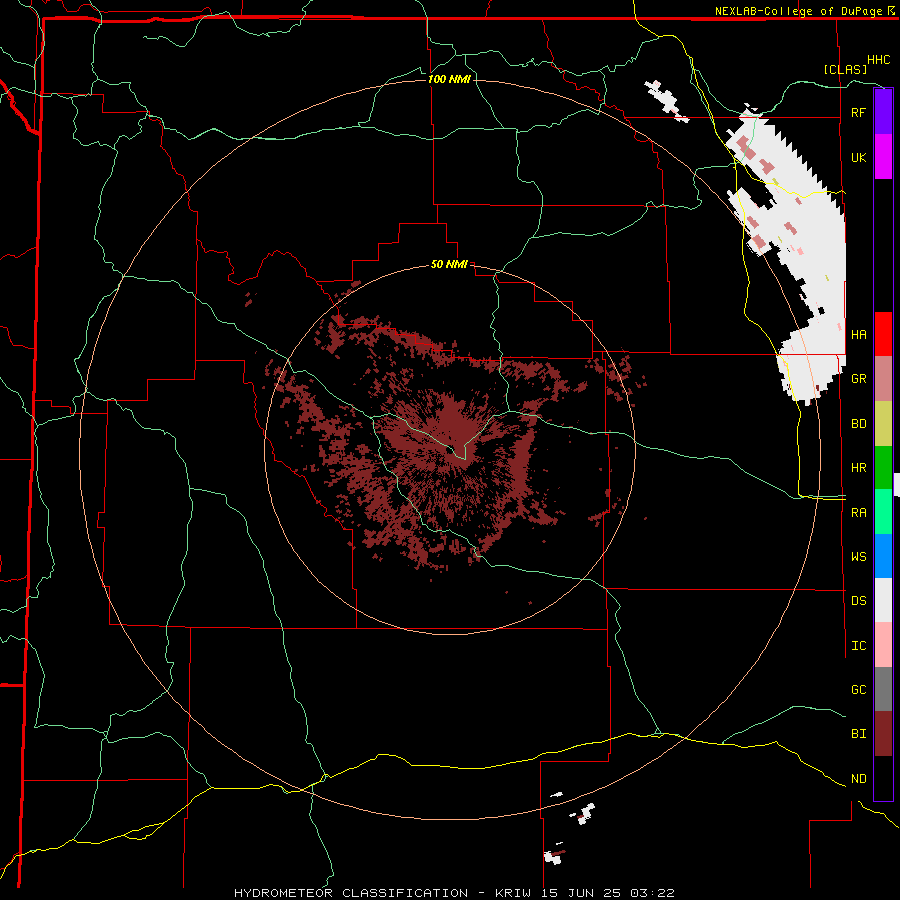
Task: Click the WS legend label
Action: point(858,557)
